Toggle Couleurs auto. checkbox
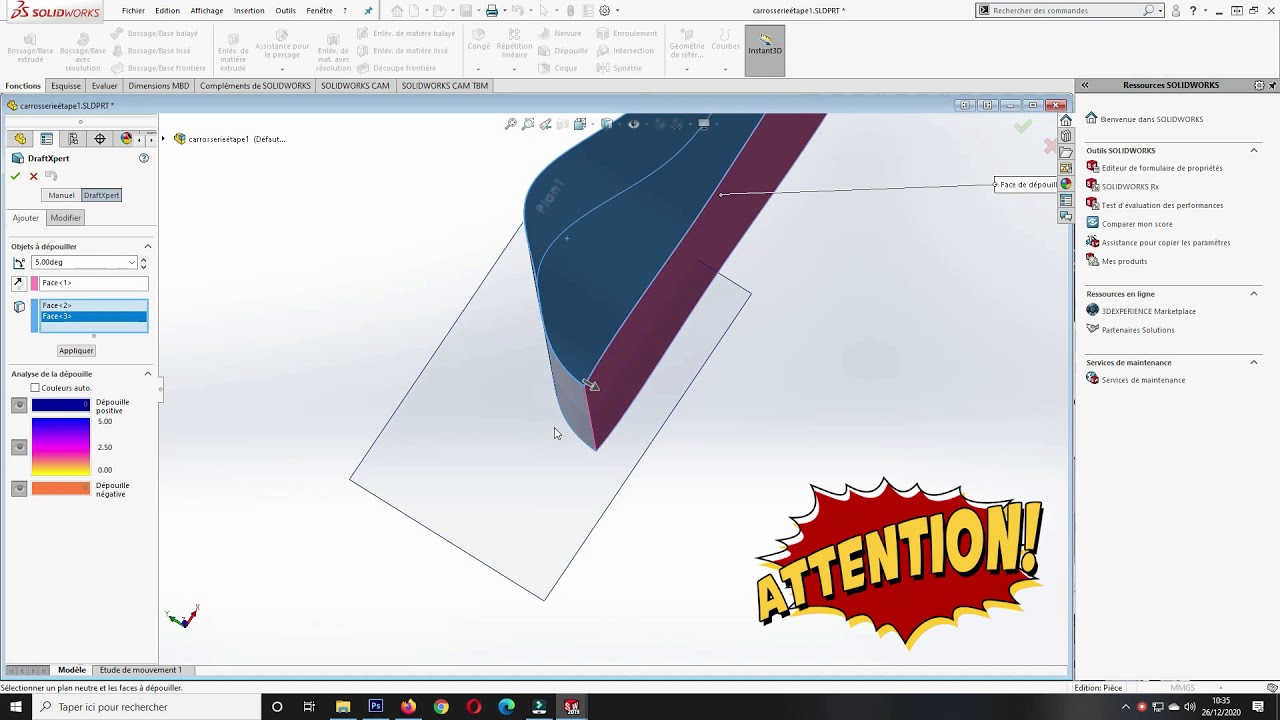1280x720 pixels. pyautogui.click(x=35, y=388)
